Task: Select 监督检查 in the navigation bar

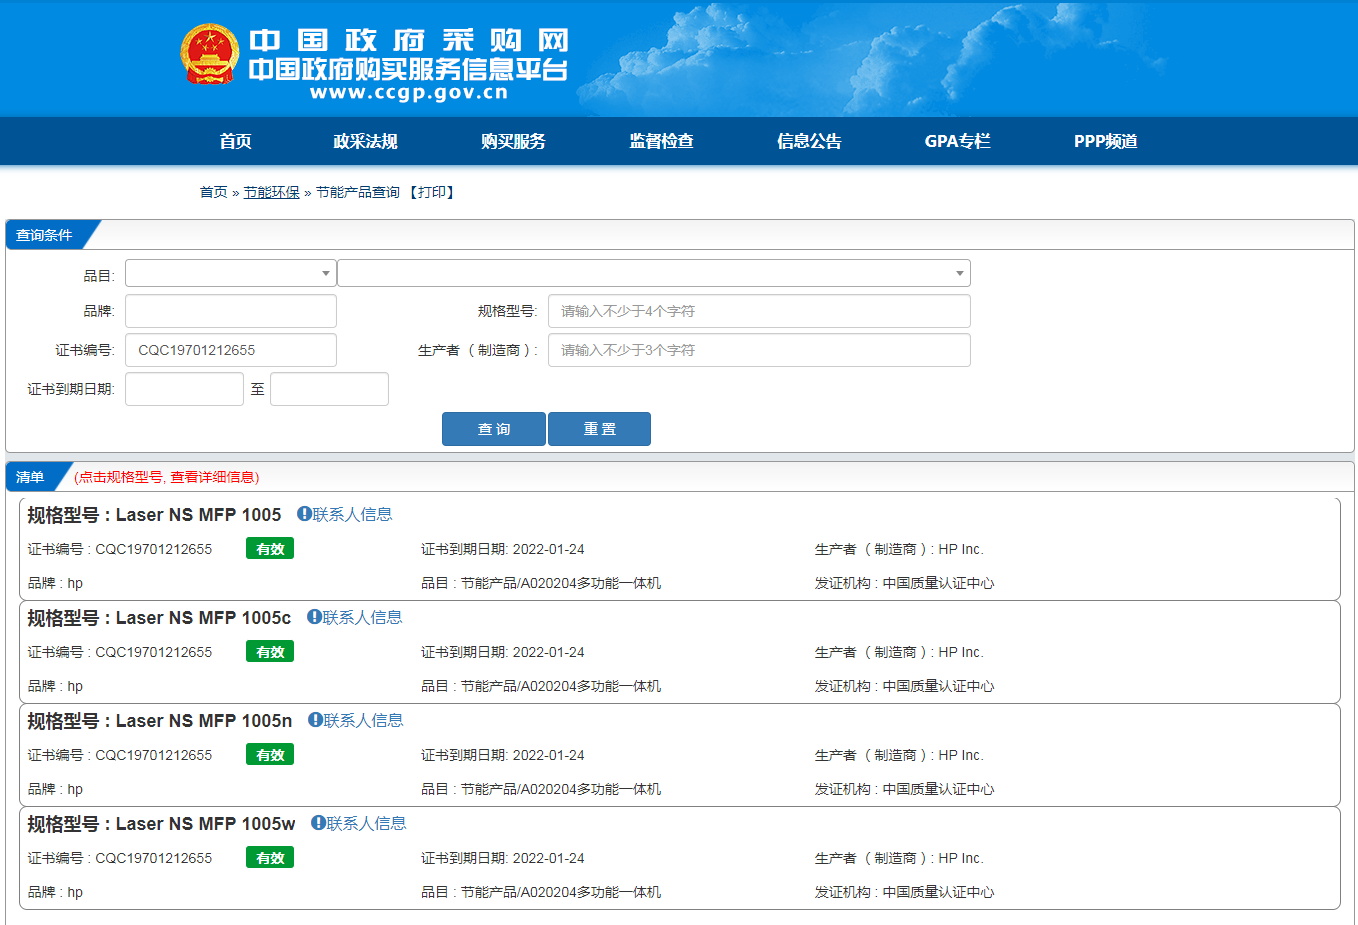Action: (x=661, y=141)
